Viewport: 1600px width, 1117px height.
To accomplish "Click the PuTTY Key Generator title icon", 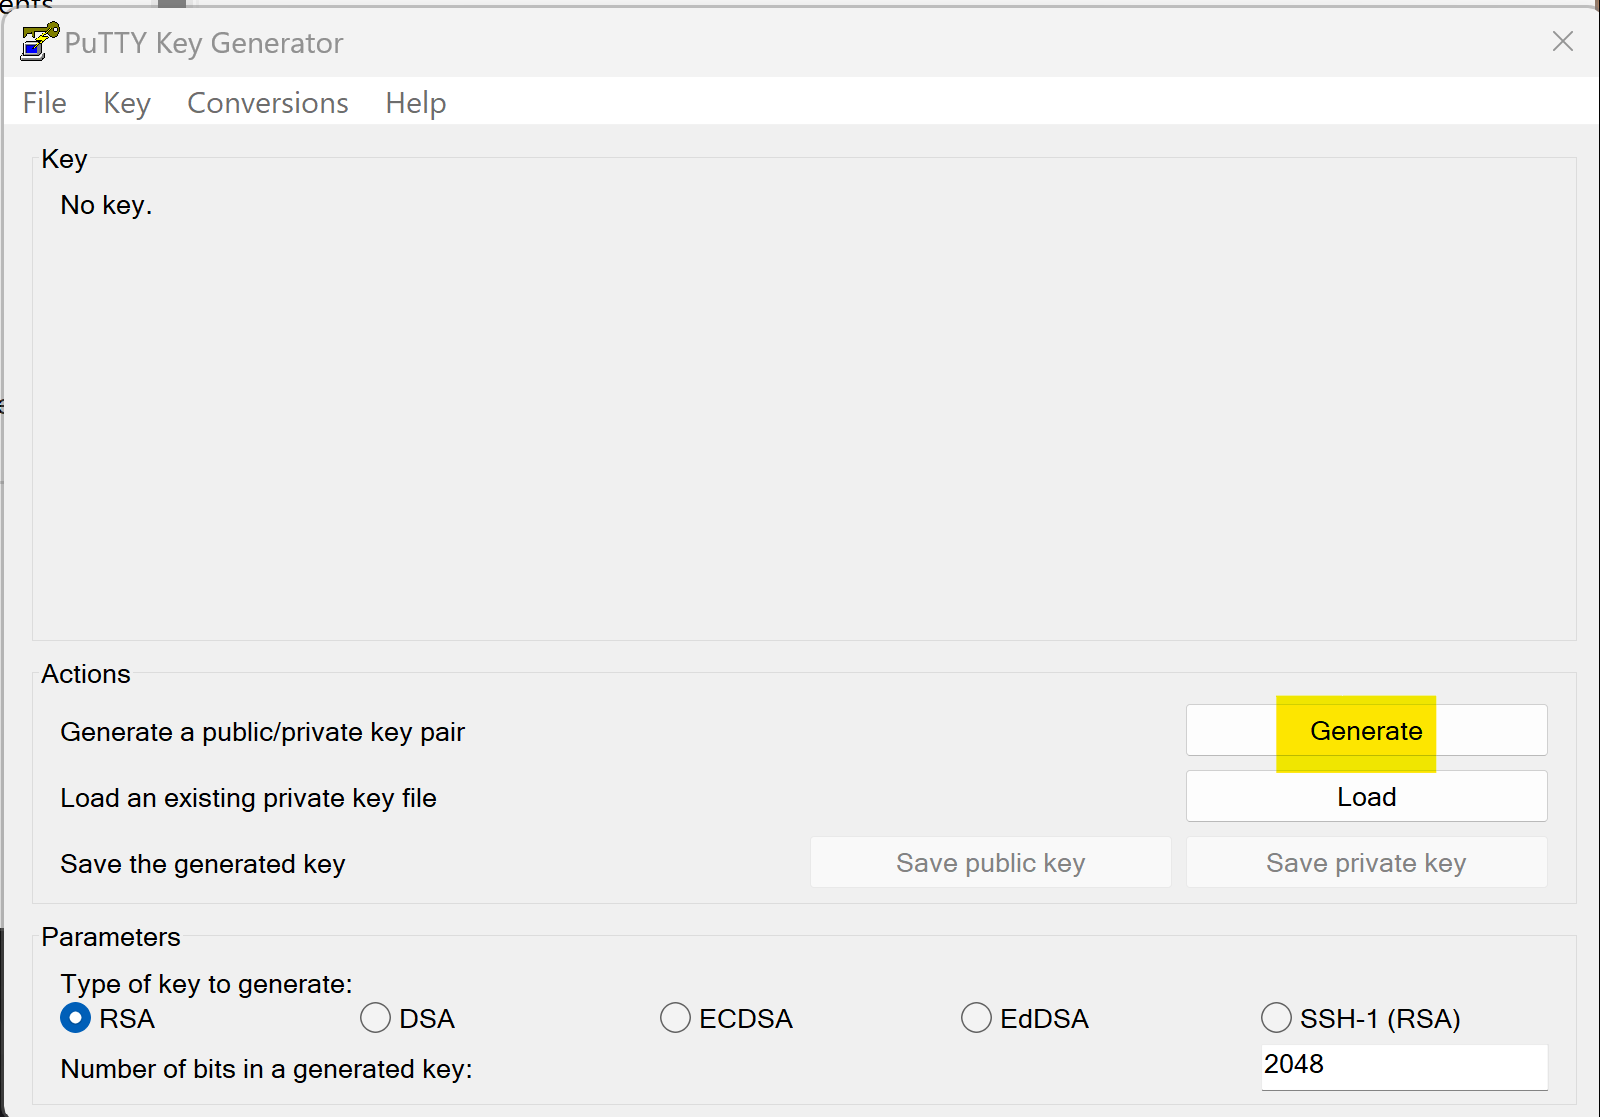I will click(40, 42).
